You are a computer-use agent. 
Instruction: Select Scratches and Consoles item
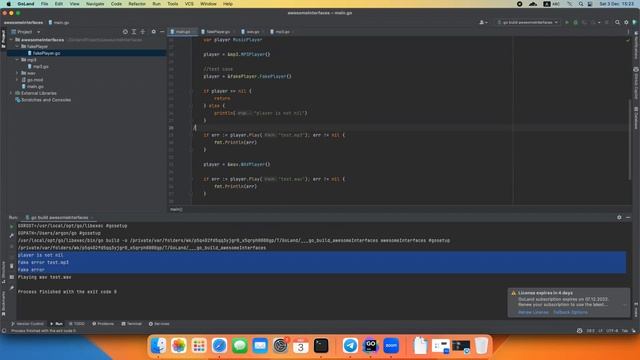coord(46,100)
